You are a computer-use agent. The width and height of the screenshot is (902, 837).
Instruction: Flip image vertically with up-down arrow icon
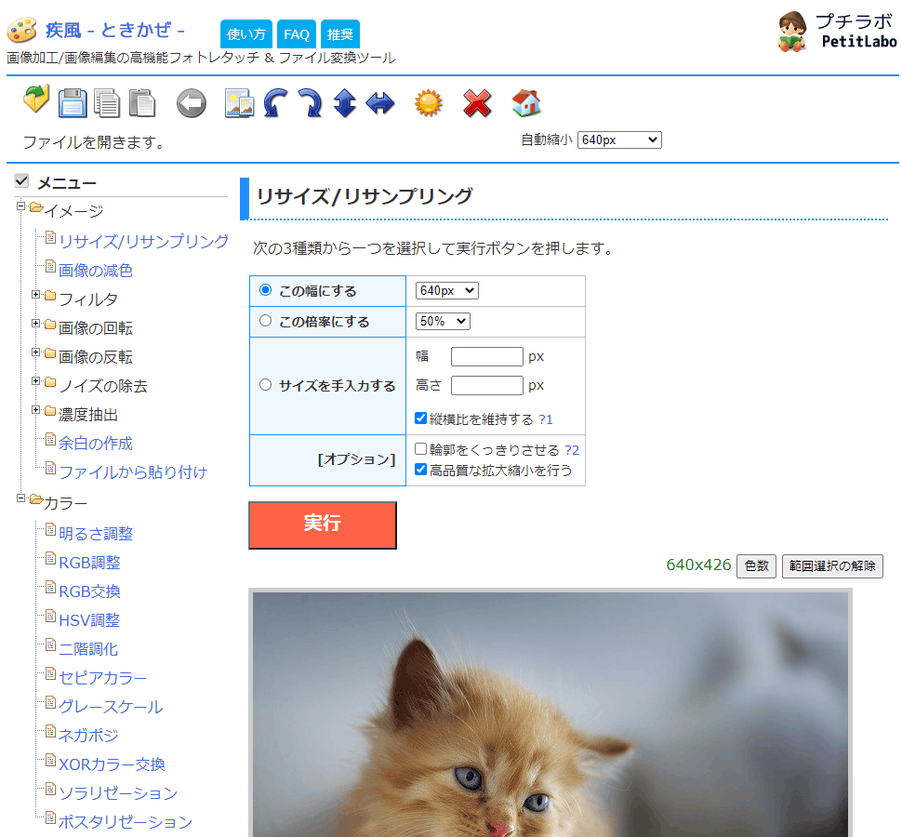click(x=345, y=103)
